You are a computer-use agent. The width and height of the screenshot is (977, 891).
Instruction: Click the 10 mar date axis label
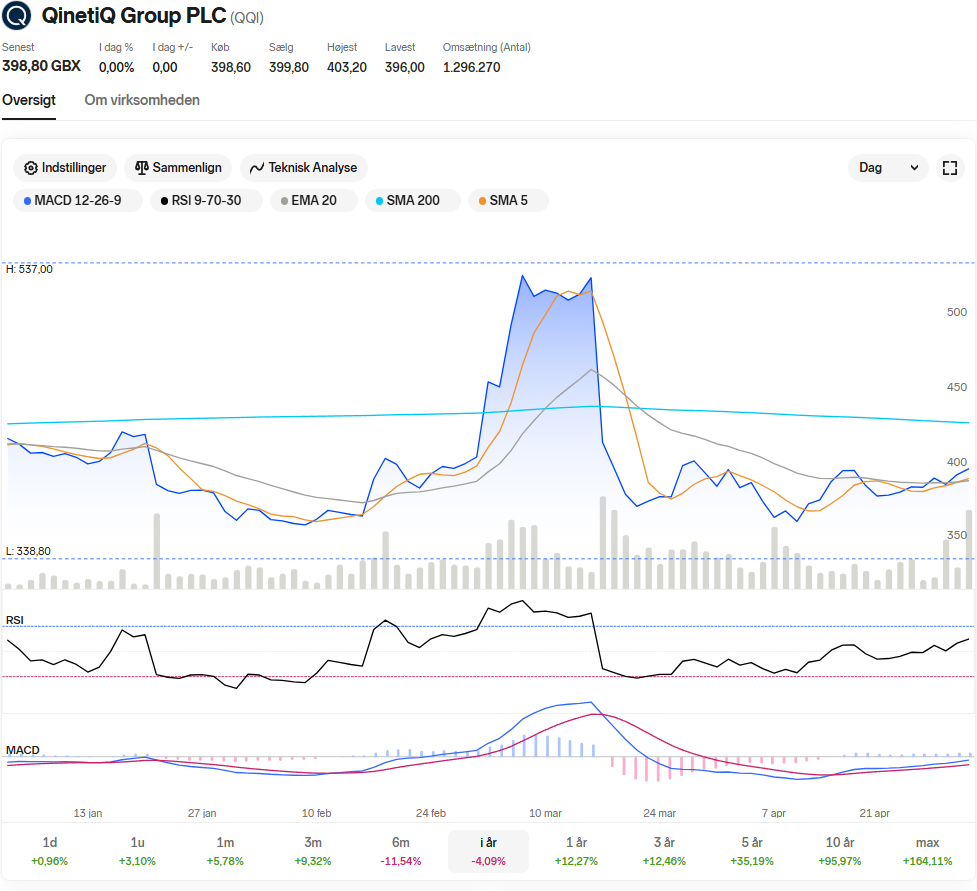click(x=545, y=813)
